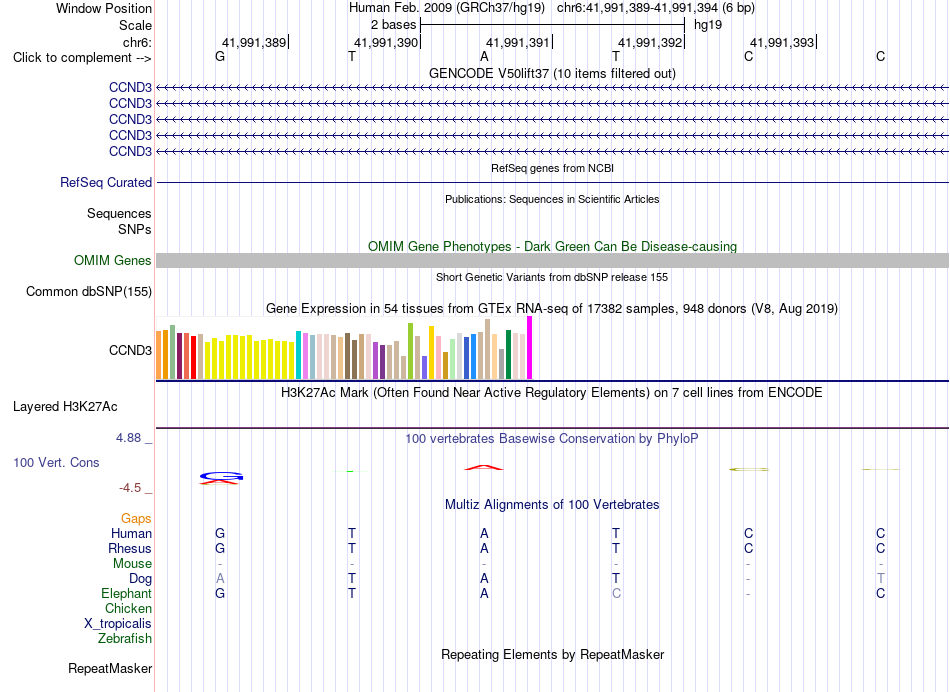Select the RepeatMasker track label
950x692 pixels.
coord(110,668)
